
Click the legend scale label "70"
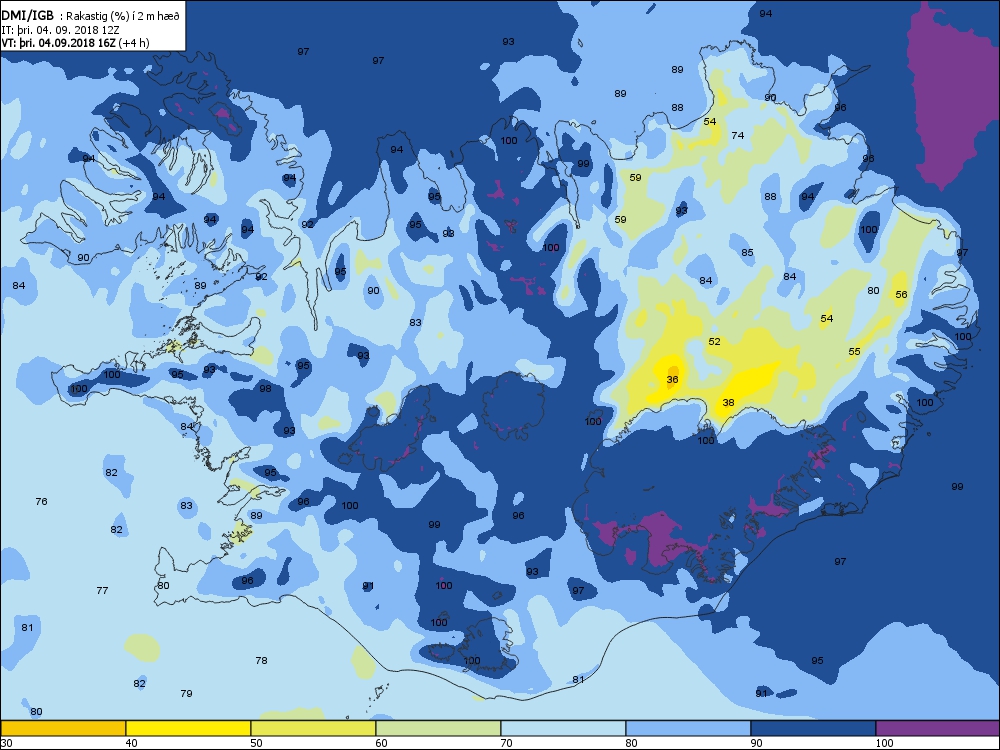[x=506, y=743]
